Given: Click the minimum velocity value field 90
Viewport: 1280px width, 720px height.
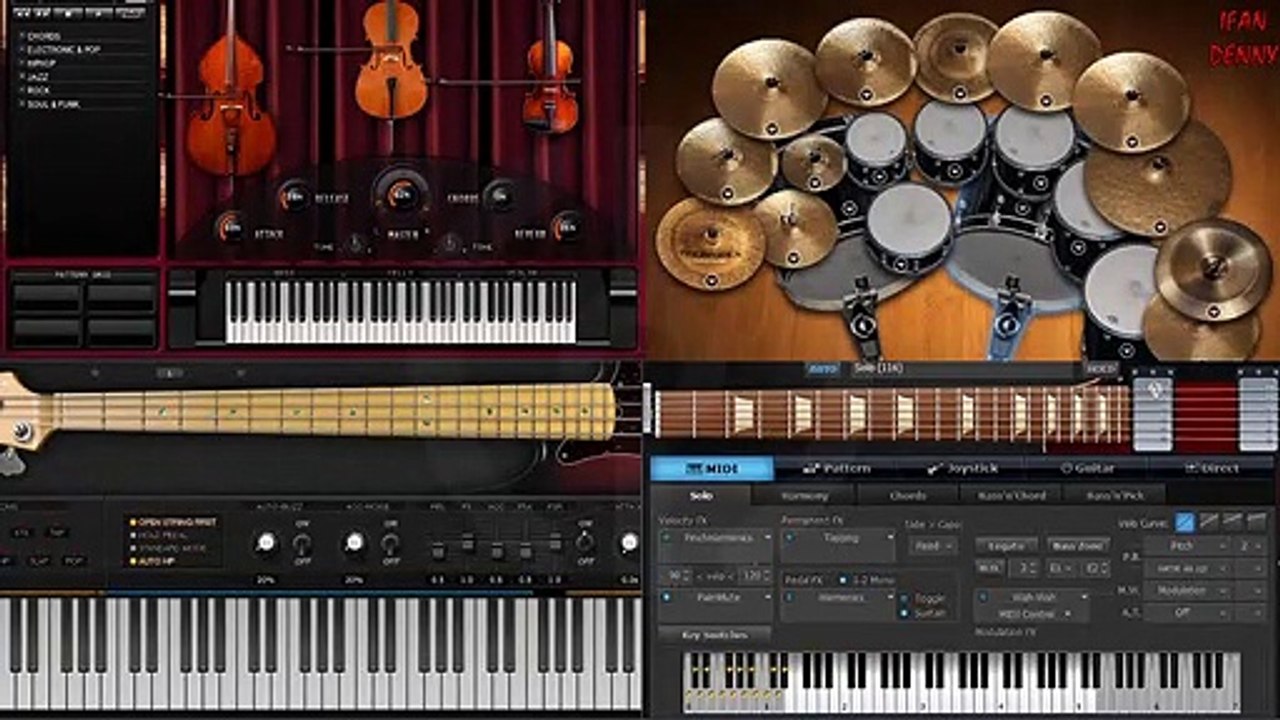Looking at the screenshot, I should point(674,574).
